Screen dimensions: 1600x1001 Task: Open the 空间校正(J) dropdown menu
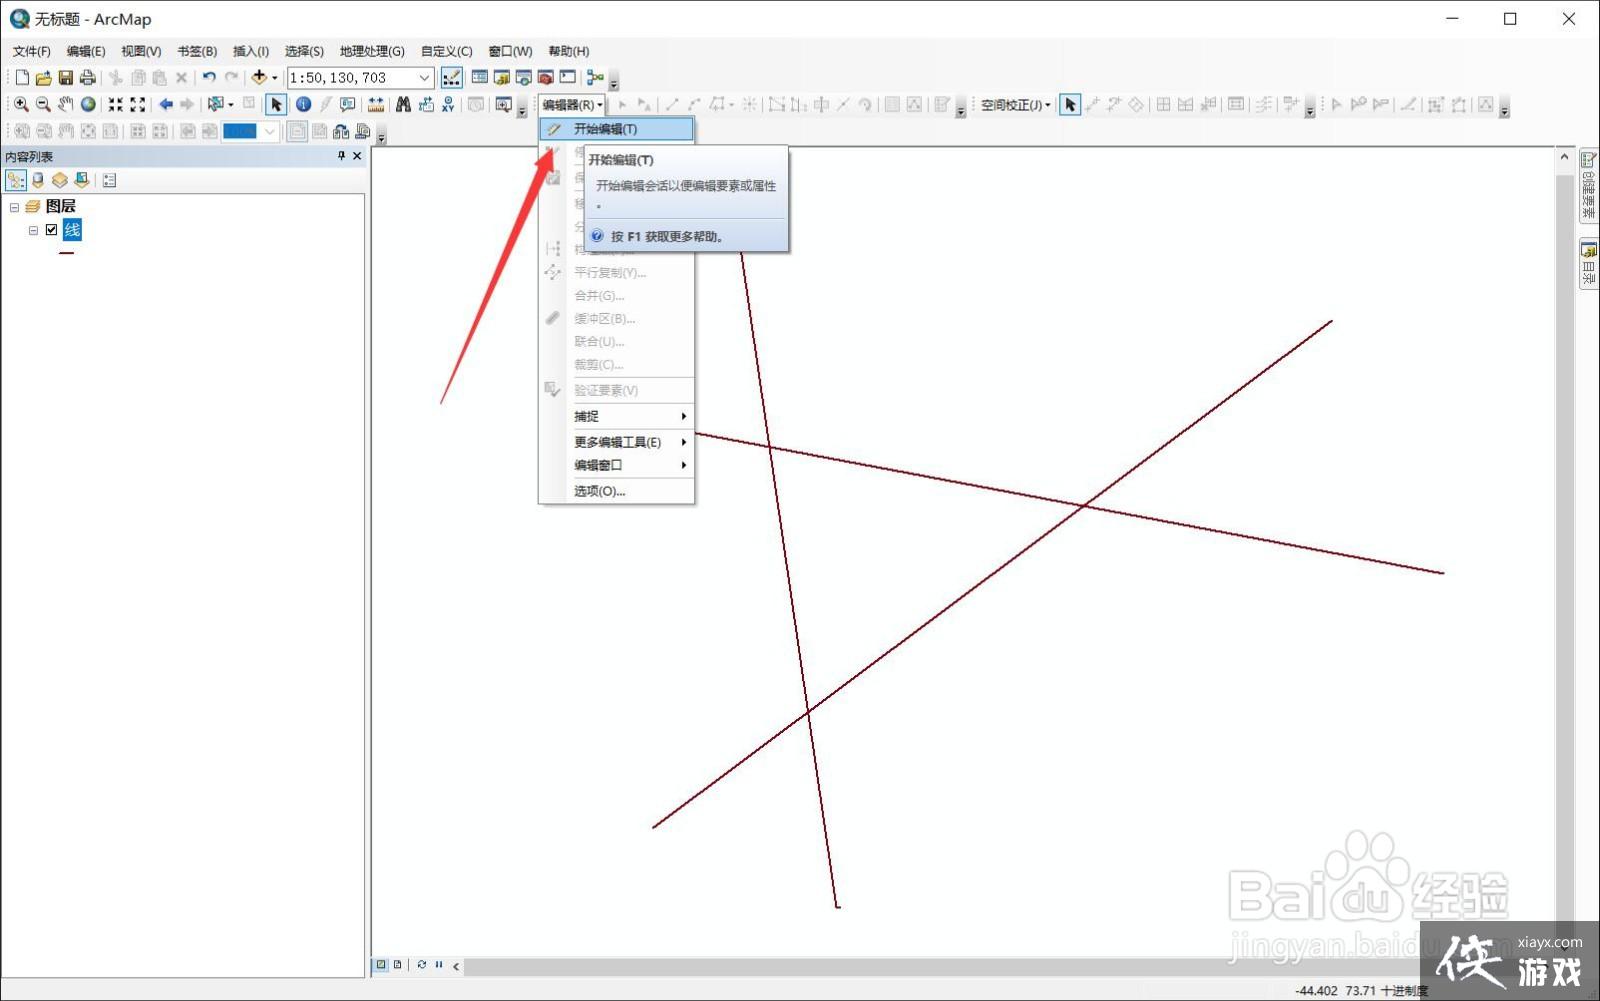pos(1015,105)
